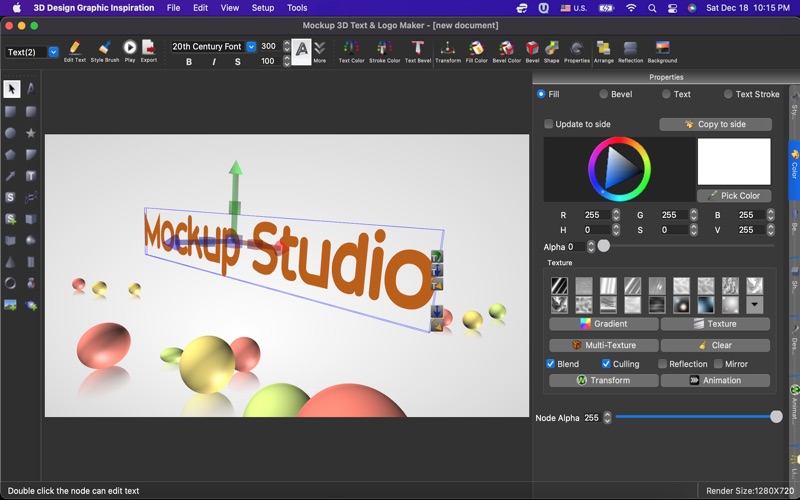Click the 3D text style A button
Image resolution: width=800 pixels, height=500 pixels.
302,50
